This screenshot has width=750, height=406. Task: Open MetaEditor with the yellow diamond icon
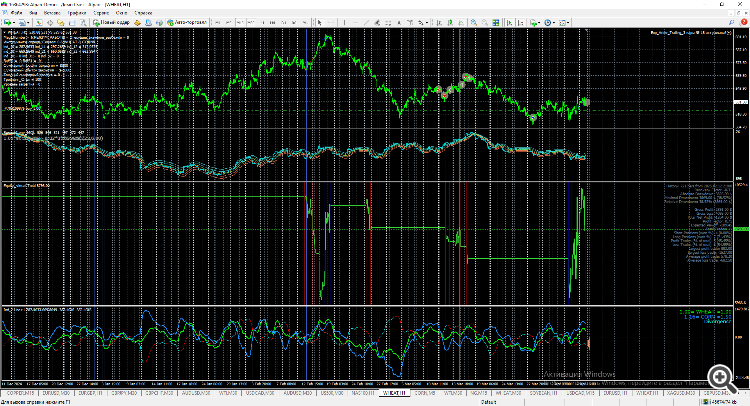(137, 22)
